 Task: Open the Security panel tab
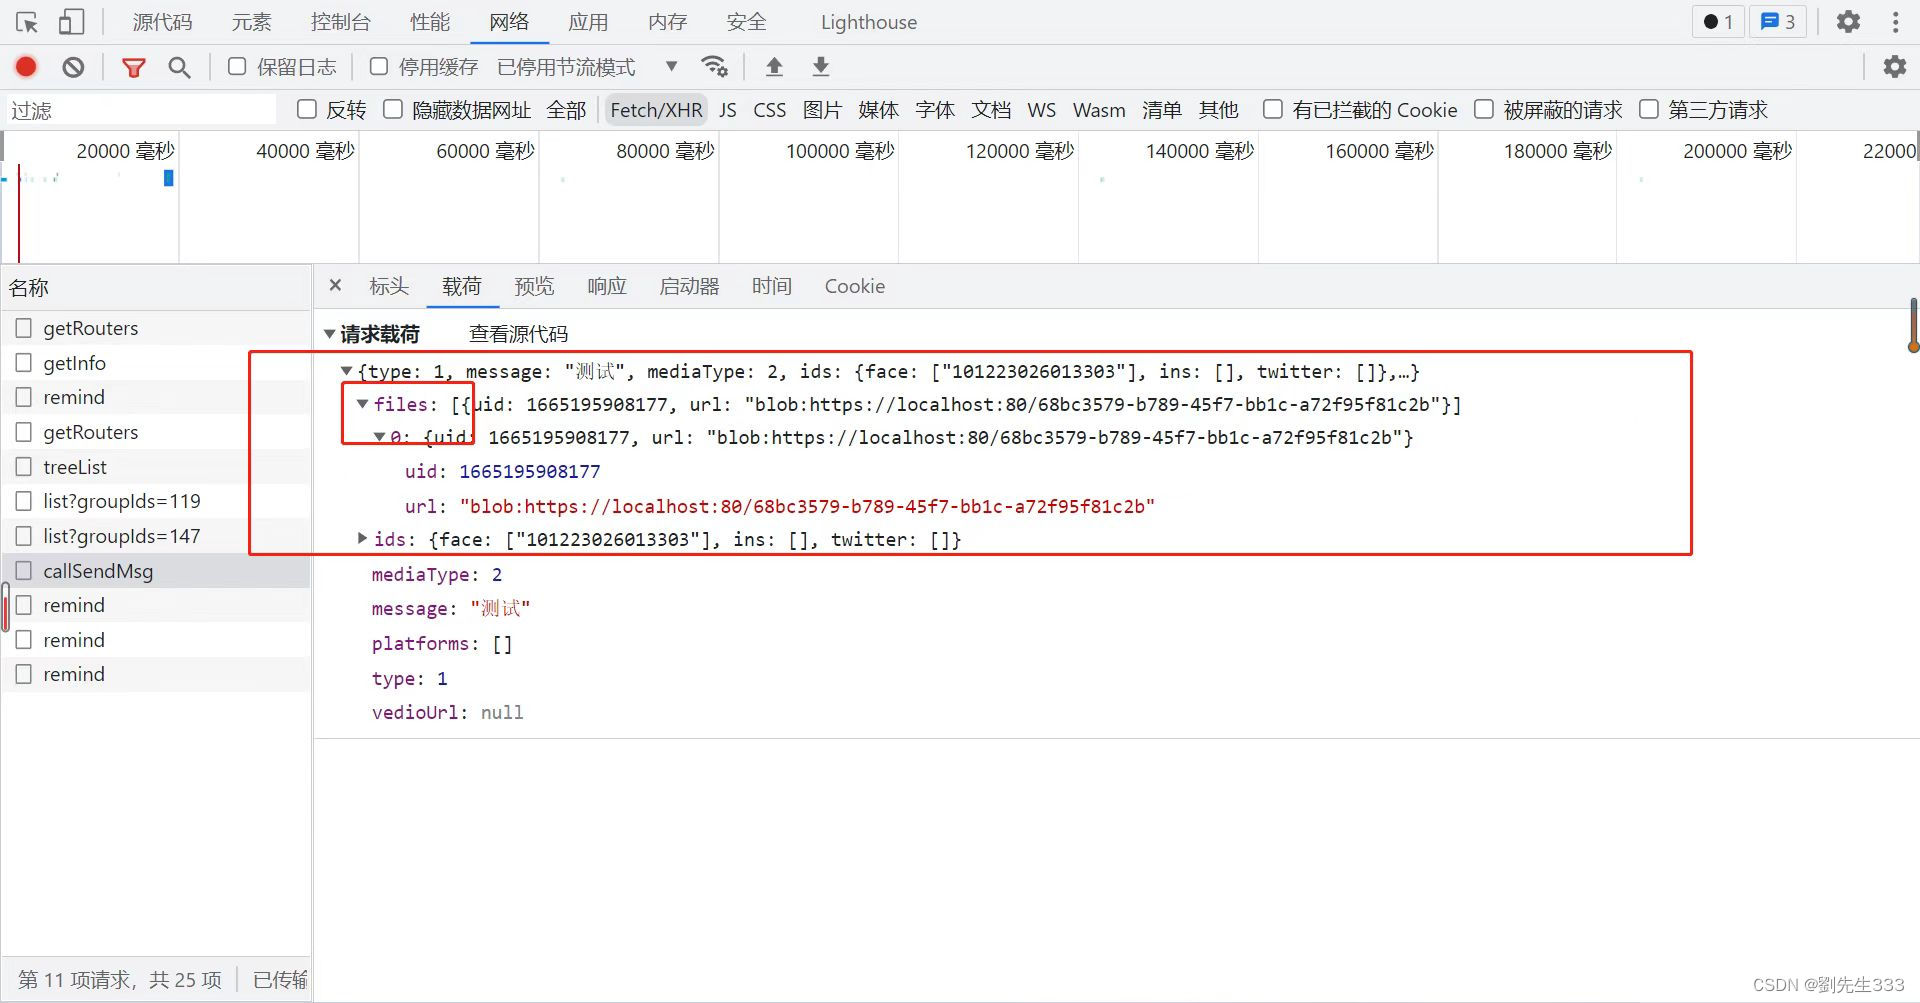pos(746,22)
